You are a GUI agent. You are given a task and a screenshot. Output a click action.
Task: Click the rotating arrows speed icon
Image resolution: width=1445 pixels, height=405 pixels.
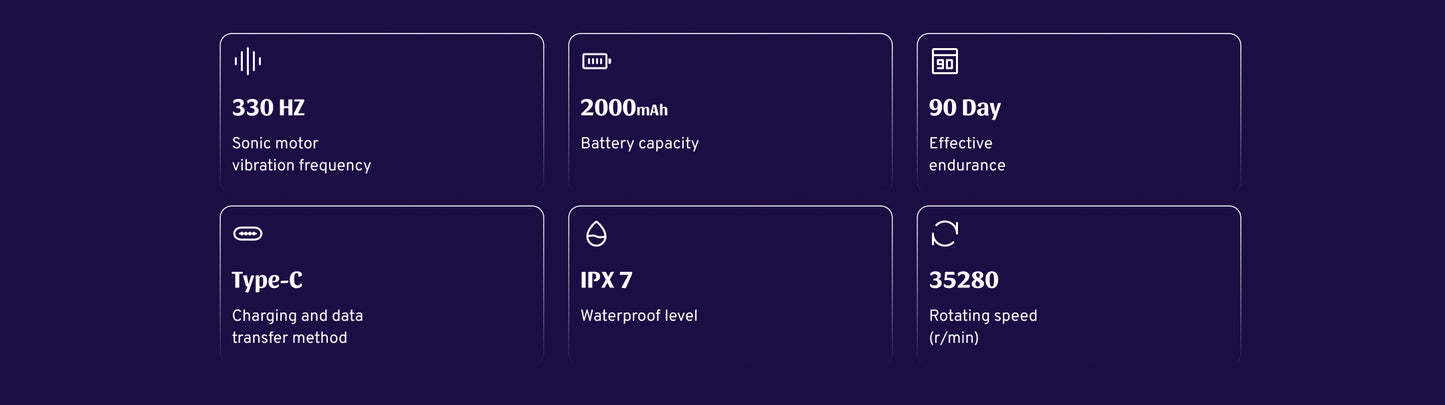(x=944, y=234)
